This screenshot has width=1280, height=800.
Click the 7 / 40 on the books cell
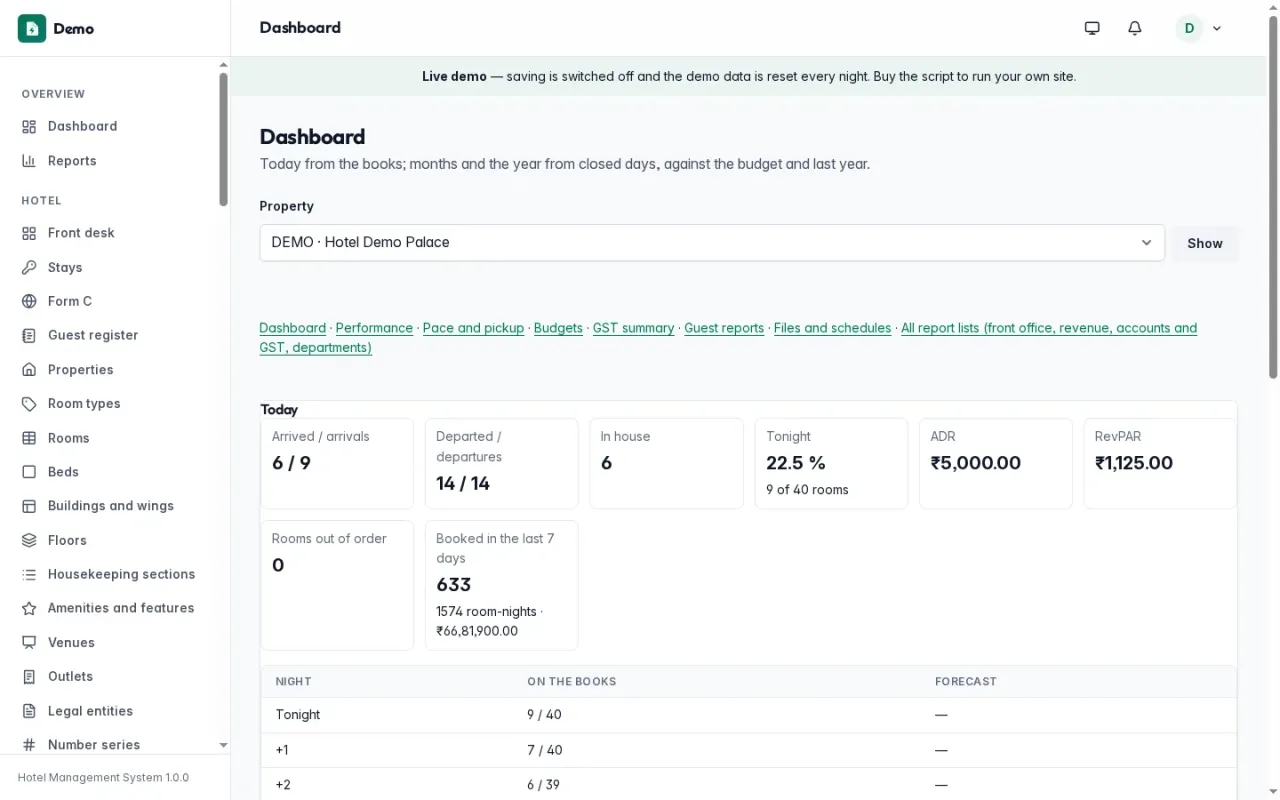[545, 750]
